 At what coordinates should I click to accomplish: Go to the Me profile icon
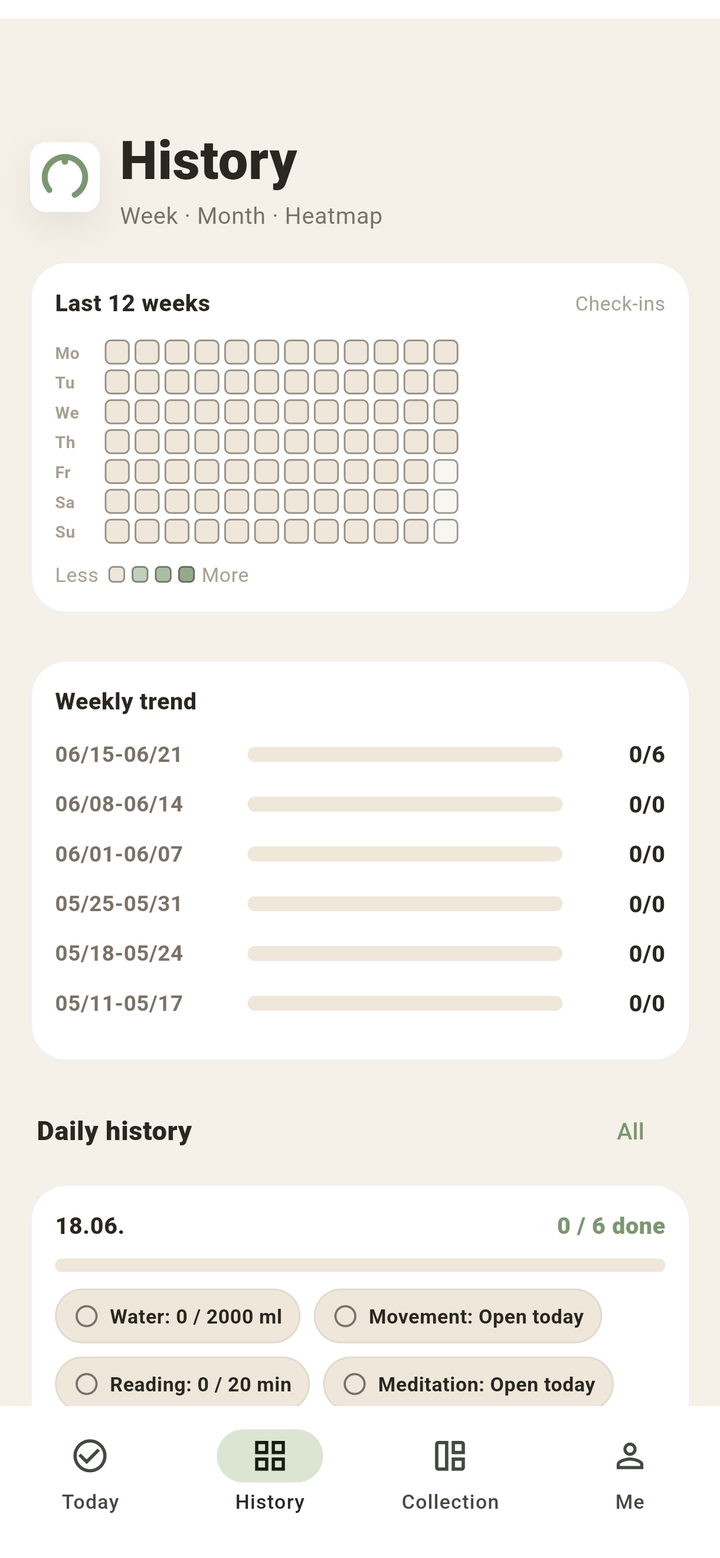pyautogui.click(x=630, y=1456)
